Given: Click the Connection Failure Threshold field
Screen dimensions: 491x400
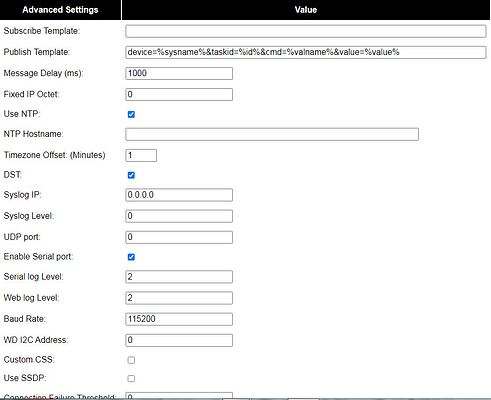Looking at the screenshot, I should click(179, 396).
